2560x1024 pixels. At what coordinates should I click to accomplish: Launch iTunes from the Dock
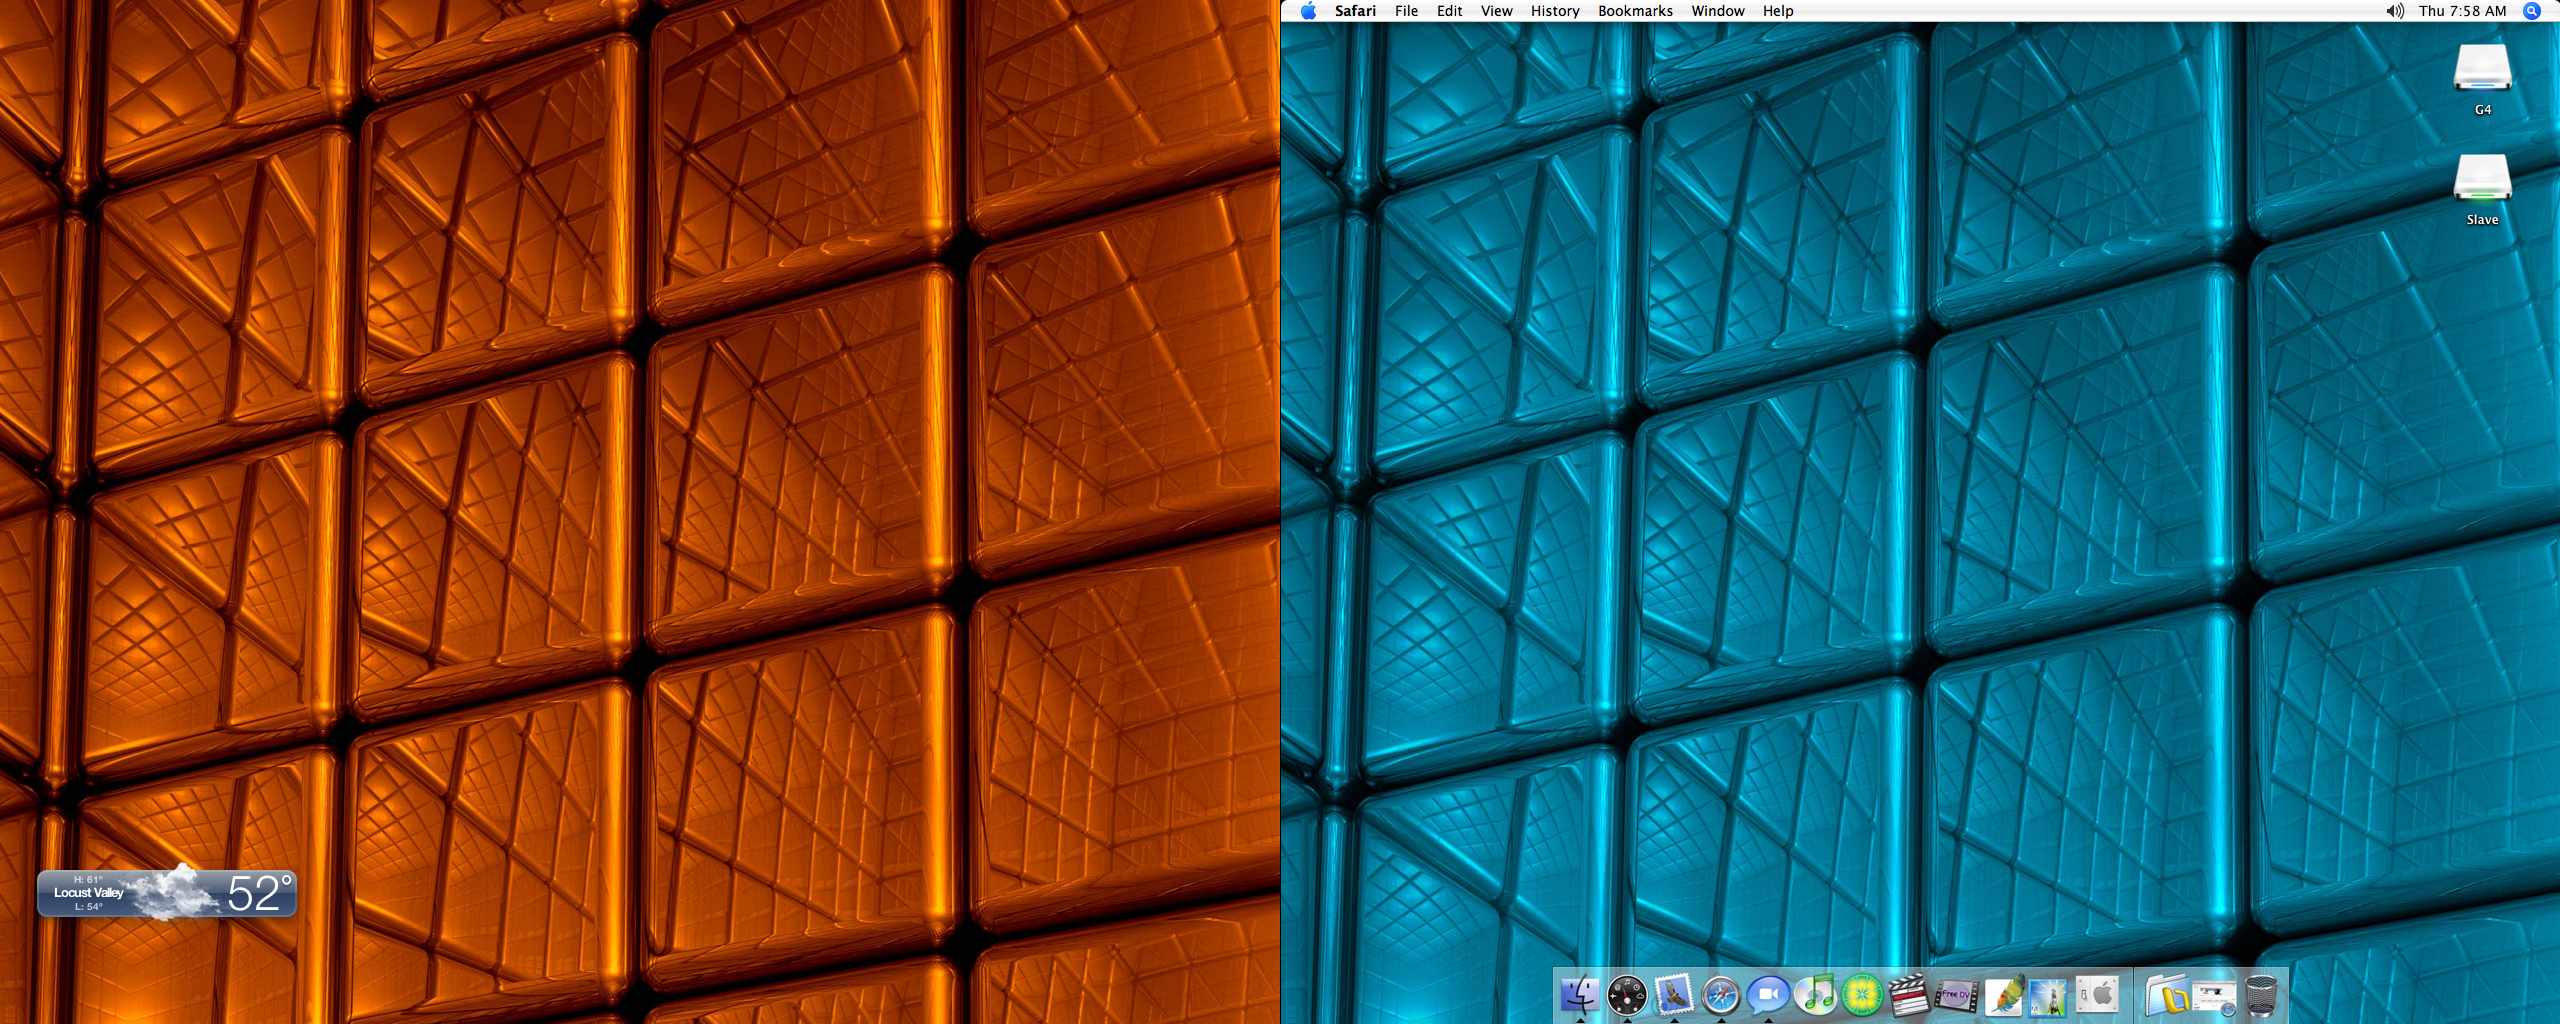pos(1815,995)
